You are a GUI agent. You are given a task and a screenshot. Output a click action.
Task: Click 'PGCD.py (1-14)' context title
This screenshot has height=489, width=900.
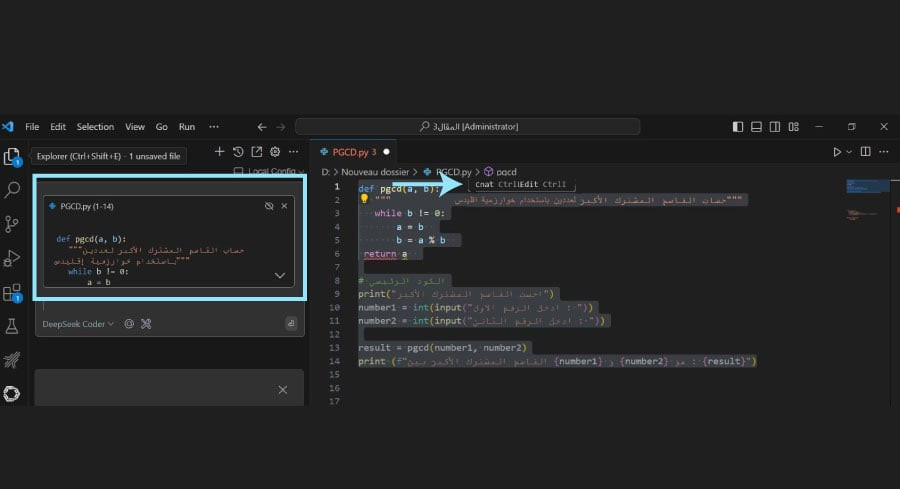[x=87, y=206]
